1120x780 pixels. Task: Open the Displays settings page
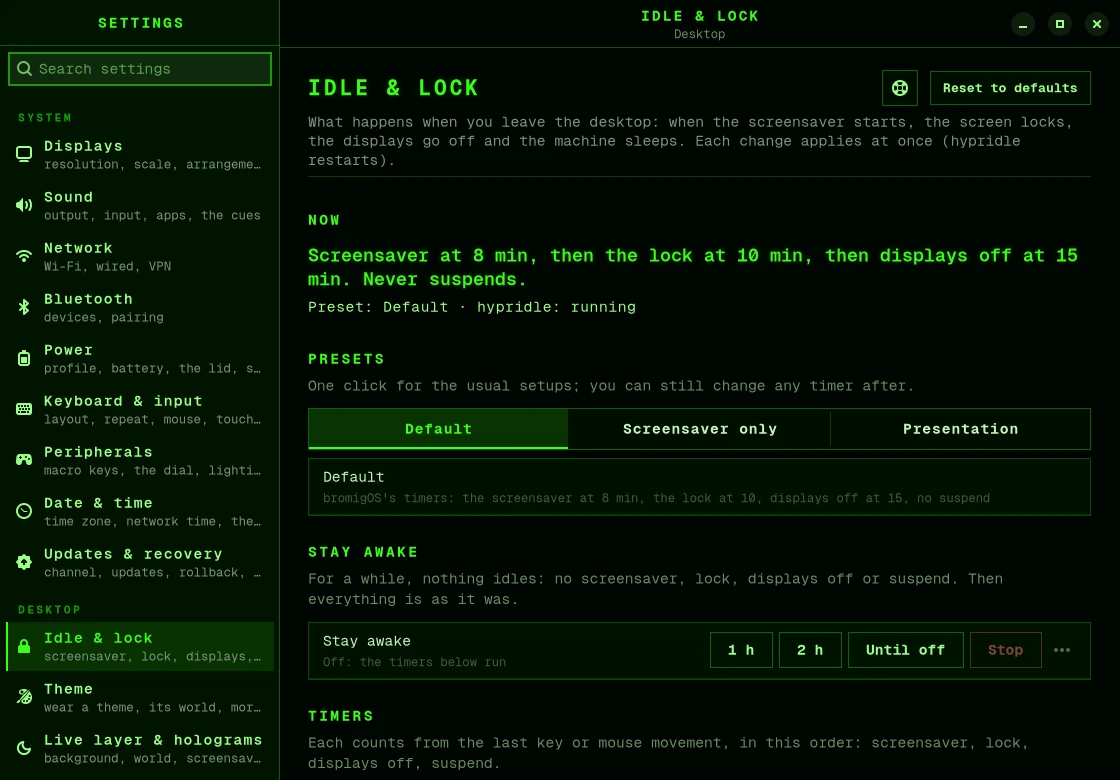[x=140, y=154]
